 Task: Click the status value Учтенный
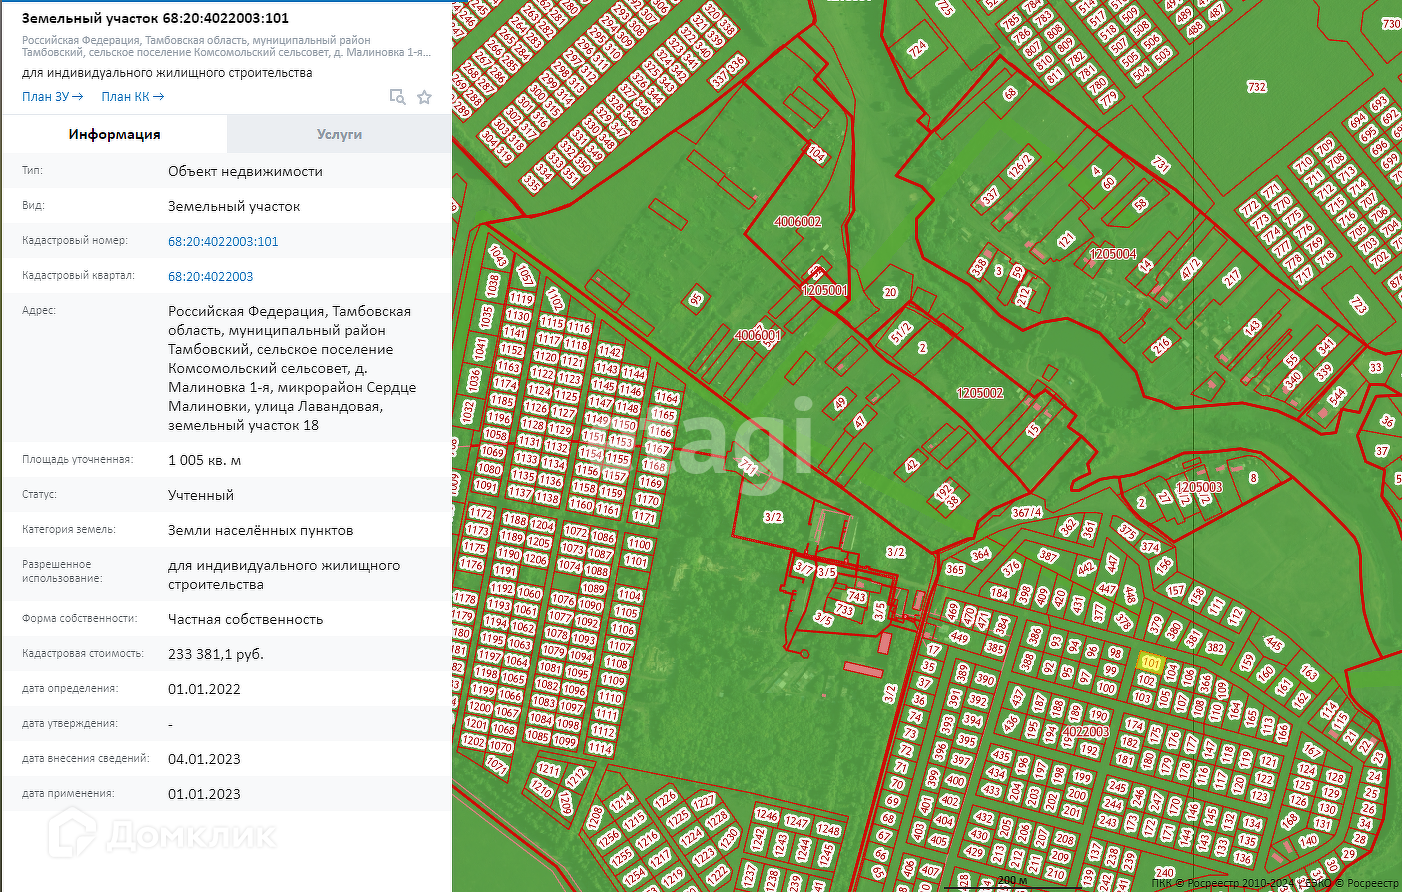point(201,495)
